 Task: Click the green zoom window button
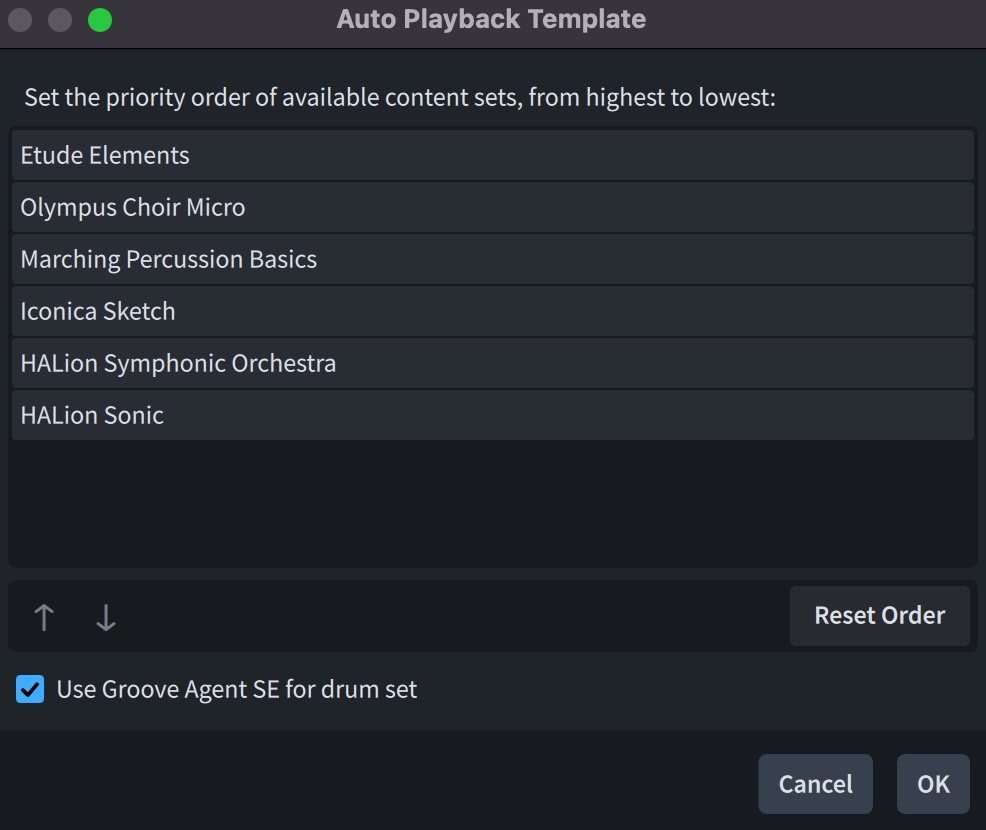pos(100,20)
